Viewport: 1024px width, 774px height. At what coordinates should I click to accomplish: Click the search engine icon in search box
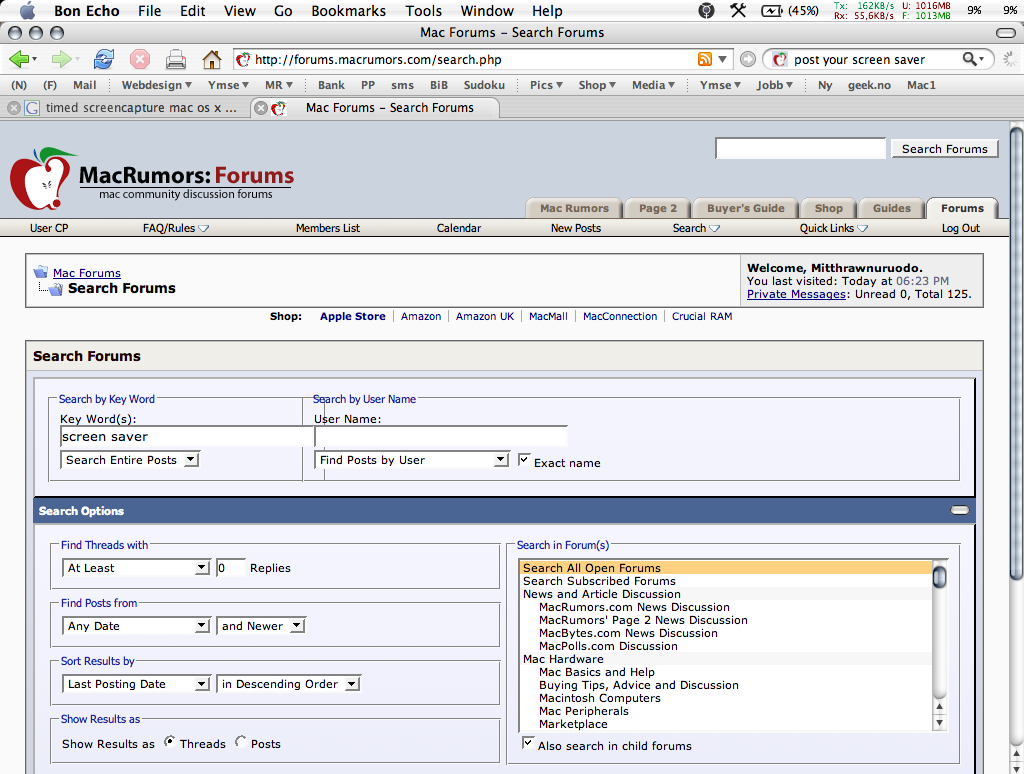pos(780,59)
